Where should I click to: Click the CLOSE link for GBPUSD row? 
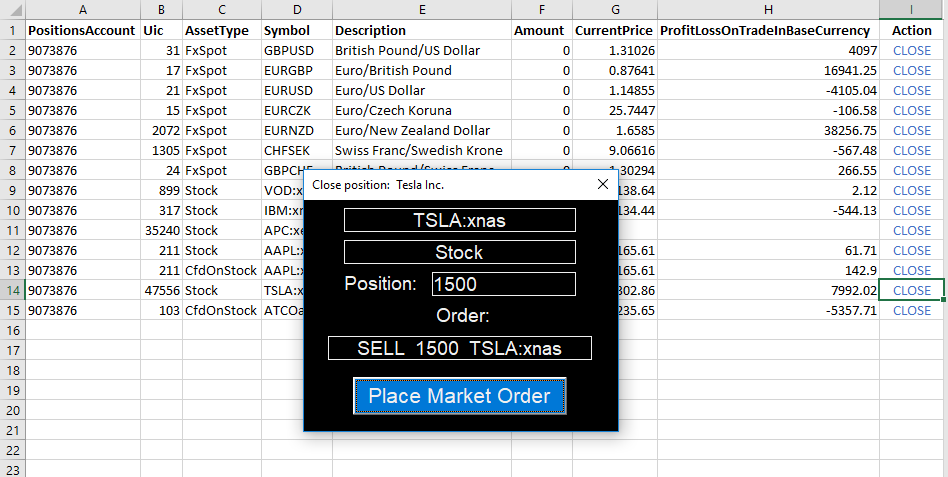click(911, 50)
